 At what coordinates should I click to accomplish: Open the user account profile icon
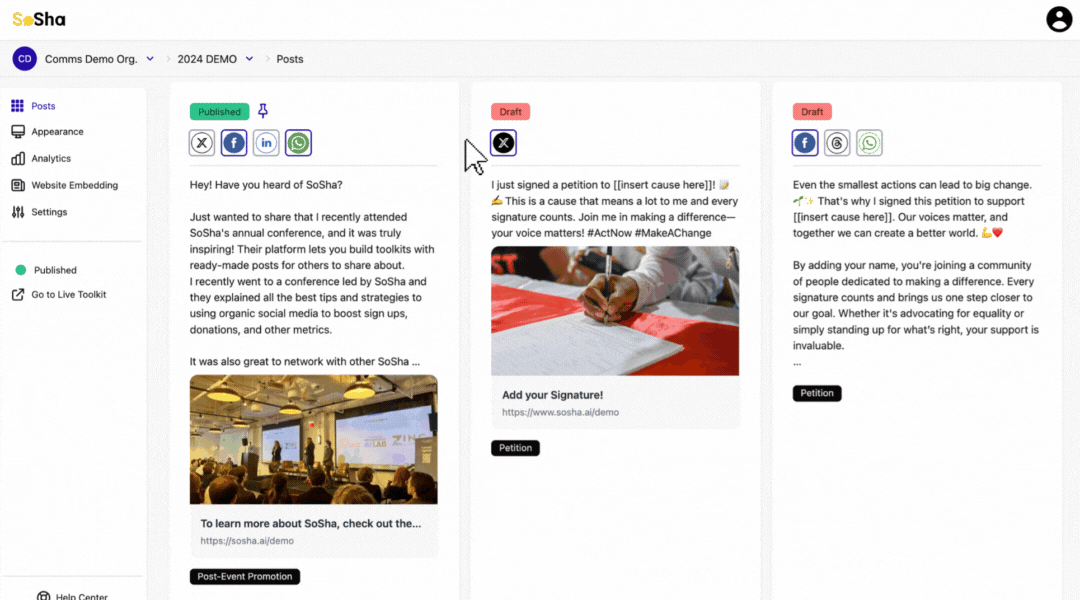click(x=1059, y=19)
